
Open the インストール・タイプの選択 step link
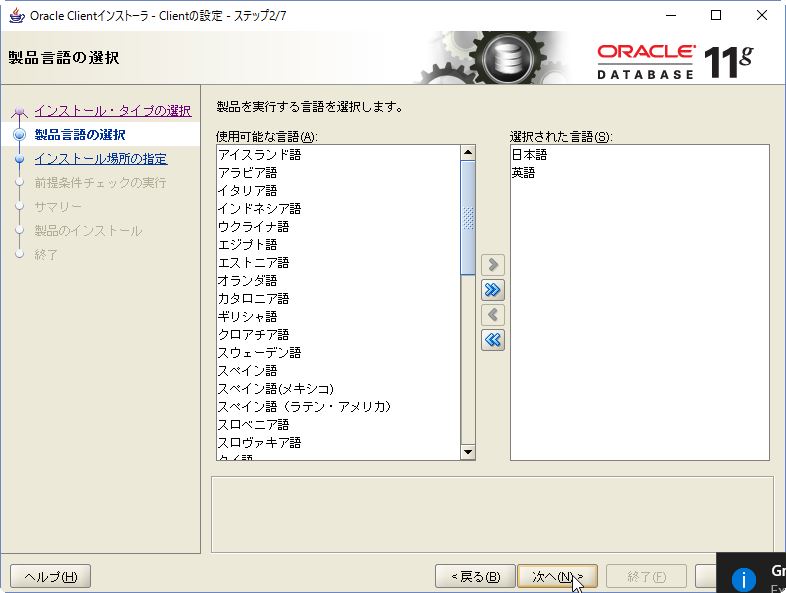pyautogui.click(x=112, y=110)
